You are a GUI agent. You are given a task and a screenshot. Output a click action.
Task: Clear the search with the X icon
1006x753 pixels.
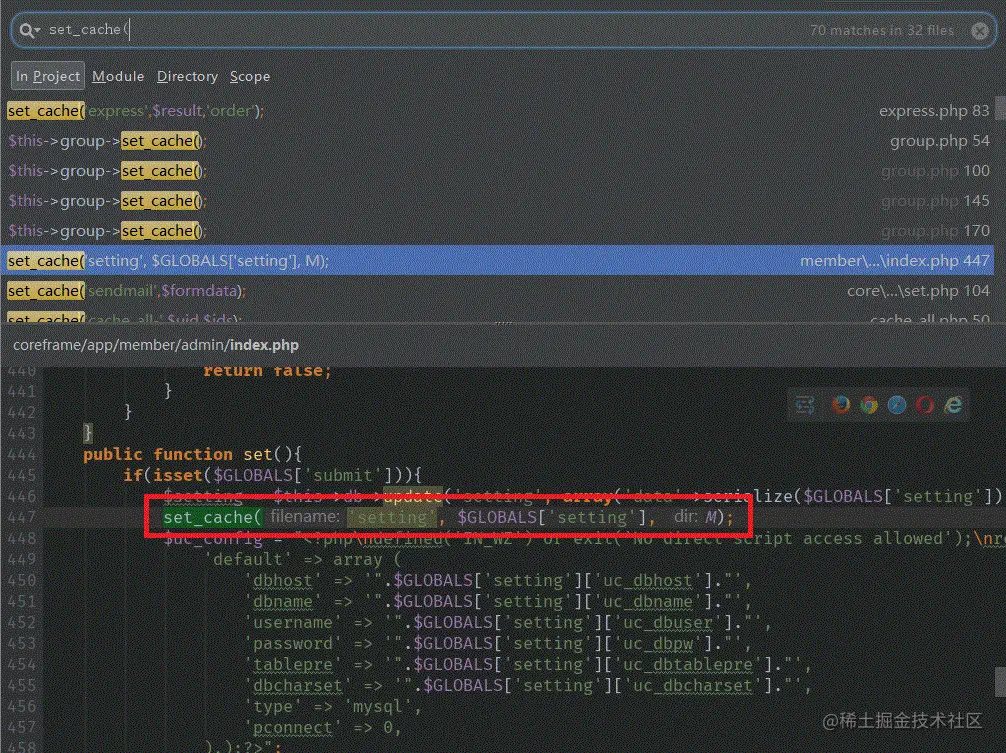pyautogui.click(x=980, y=30)
